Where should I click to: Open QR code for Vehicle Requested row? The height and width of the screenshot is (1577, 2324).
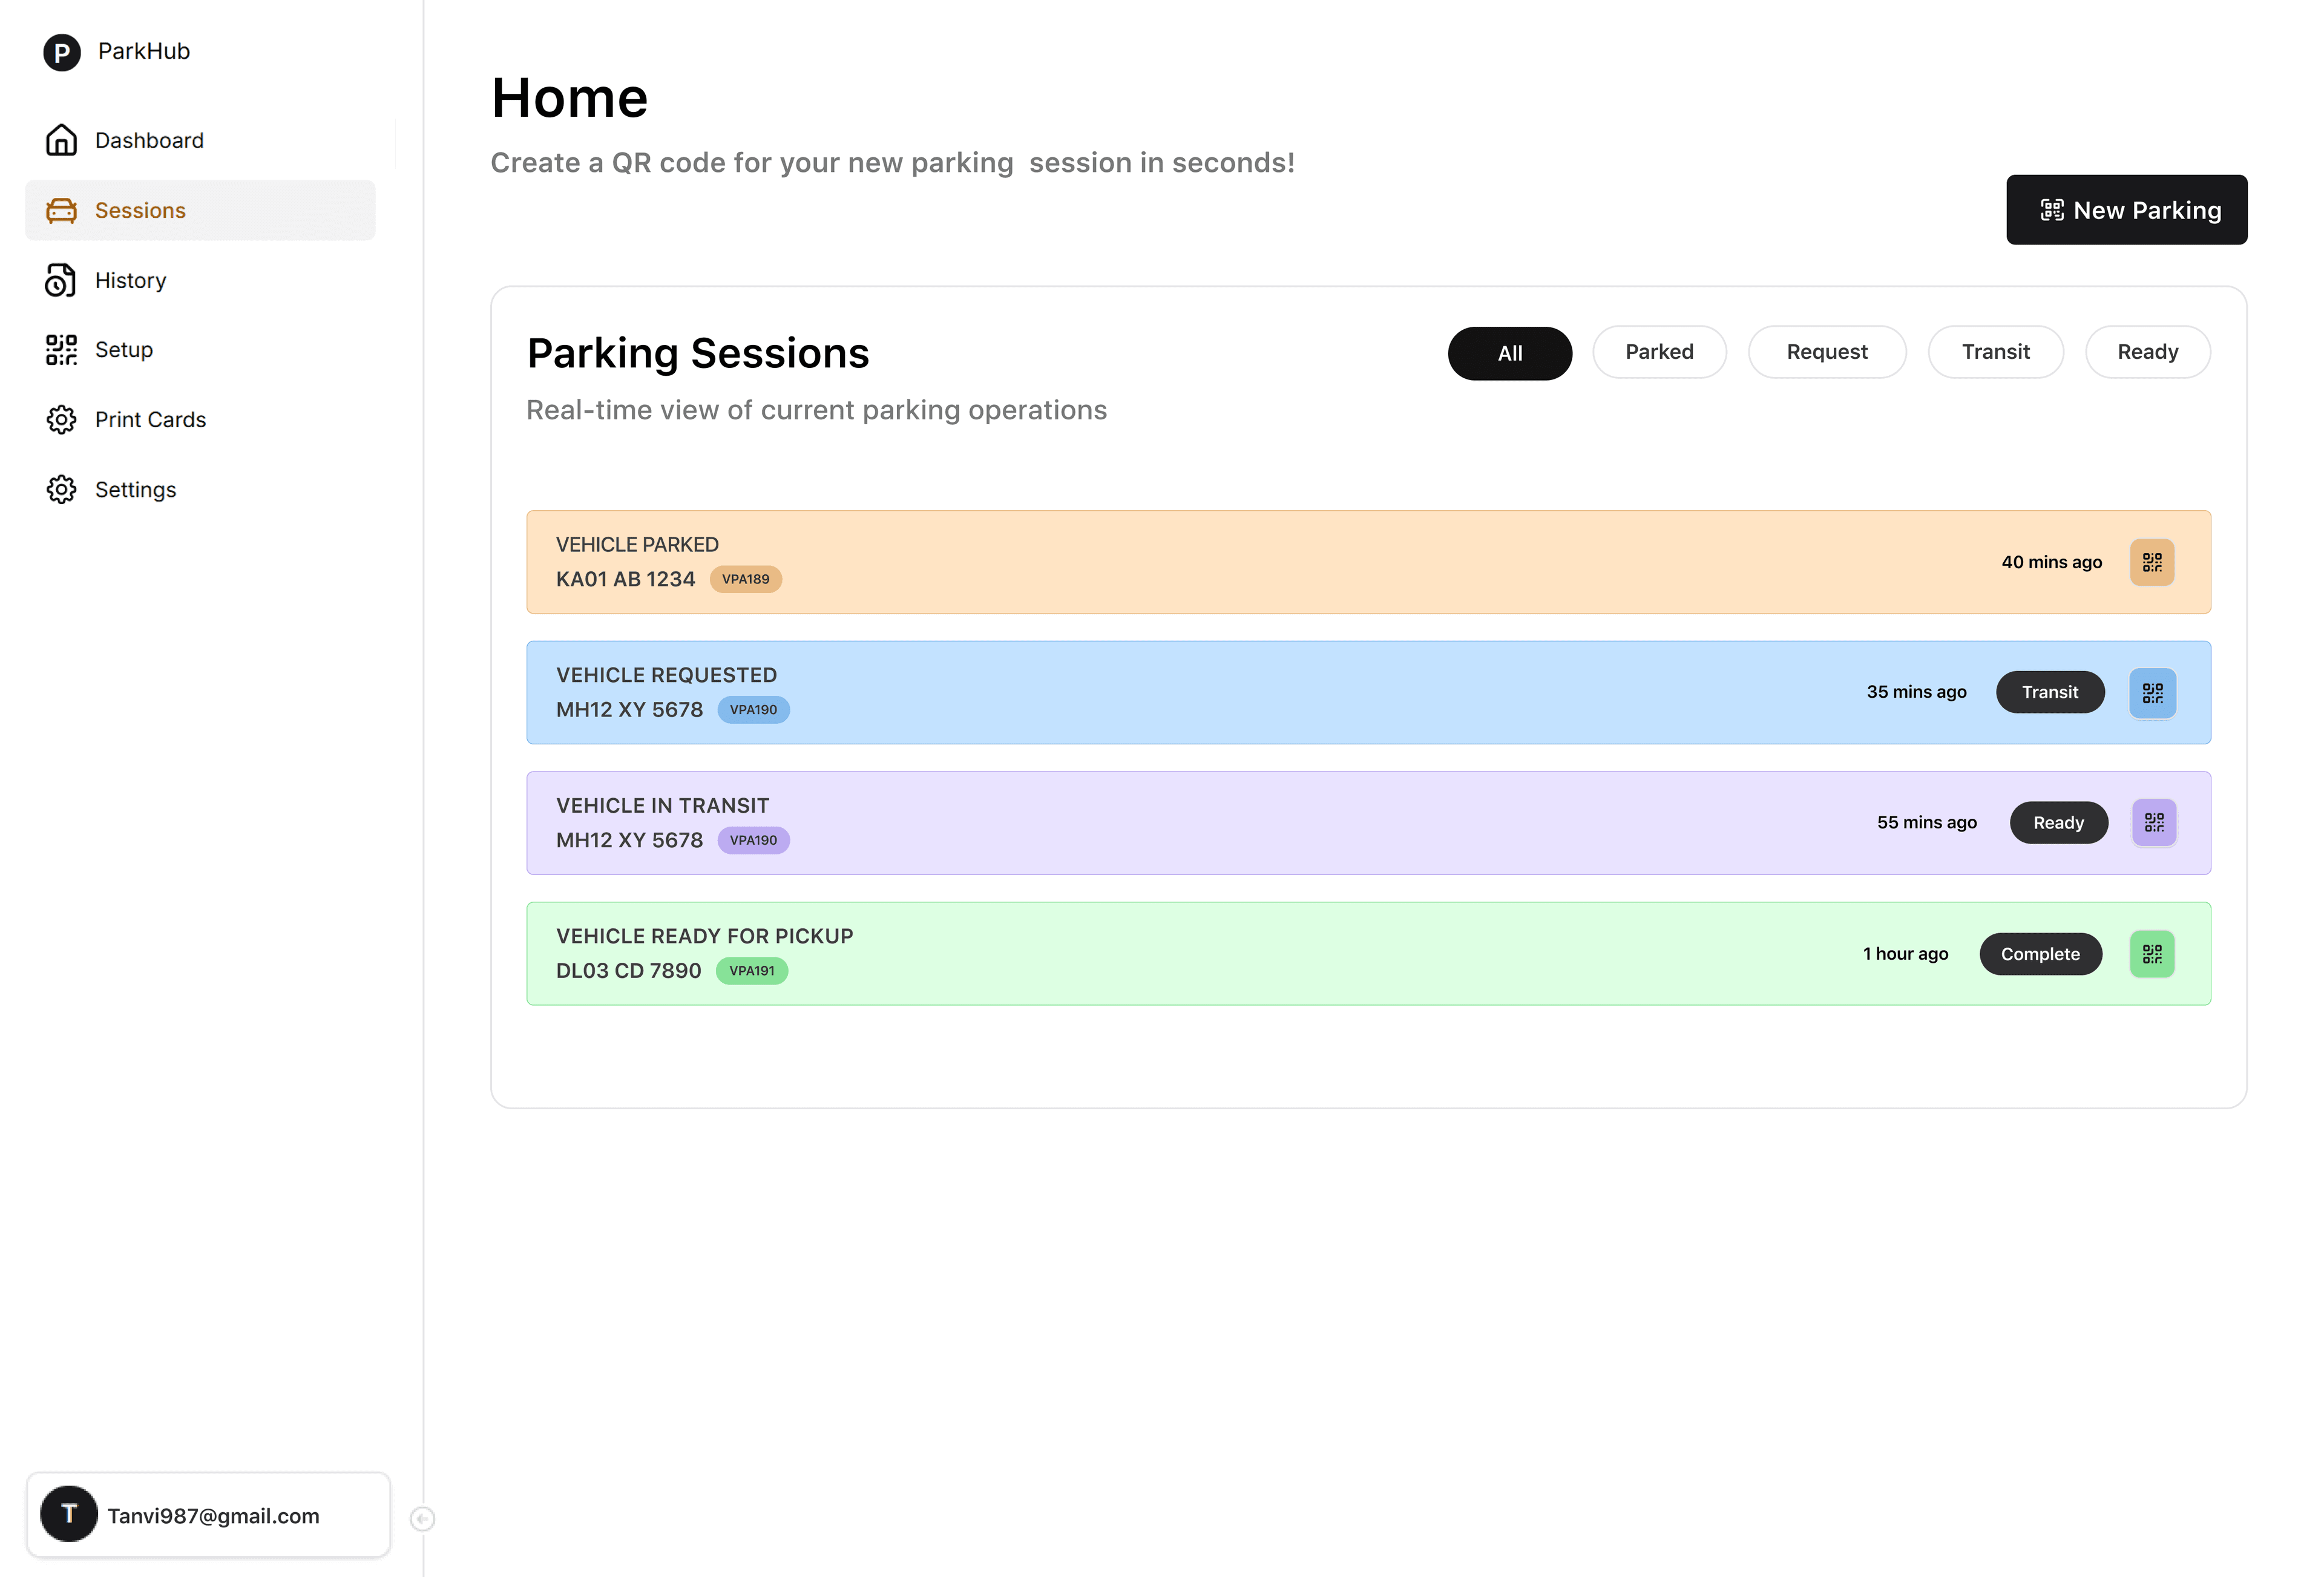point(2152,693)
